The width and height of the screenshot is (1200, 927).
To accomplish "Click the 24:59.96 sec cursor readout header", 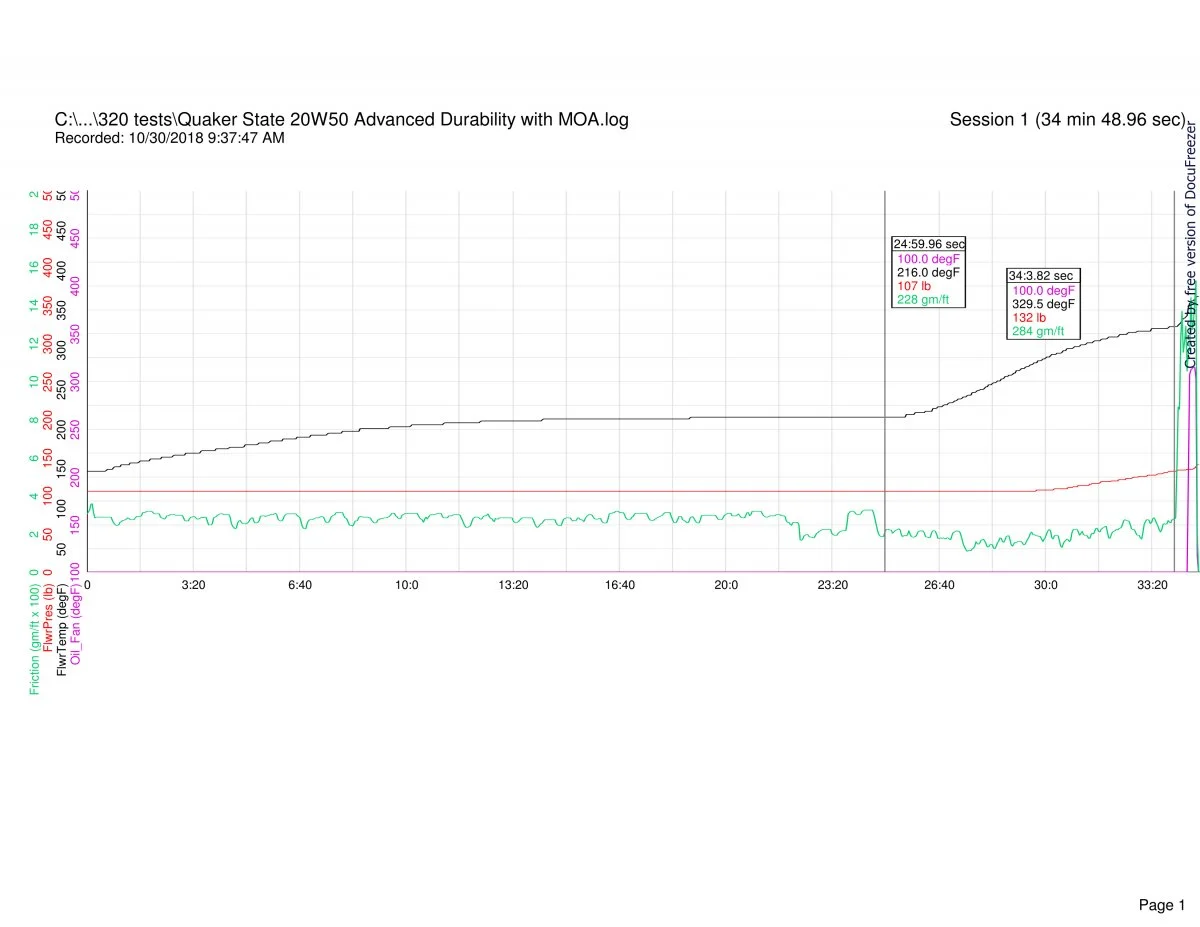I will tap(929, 243).
